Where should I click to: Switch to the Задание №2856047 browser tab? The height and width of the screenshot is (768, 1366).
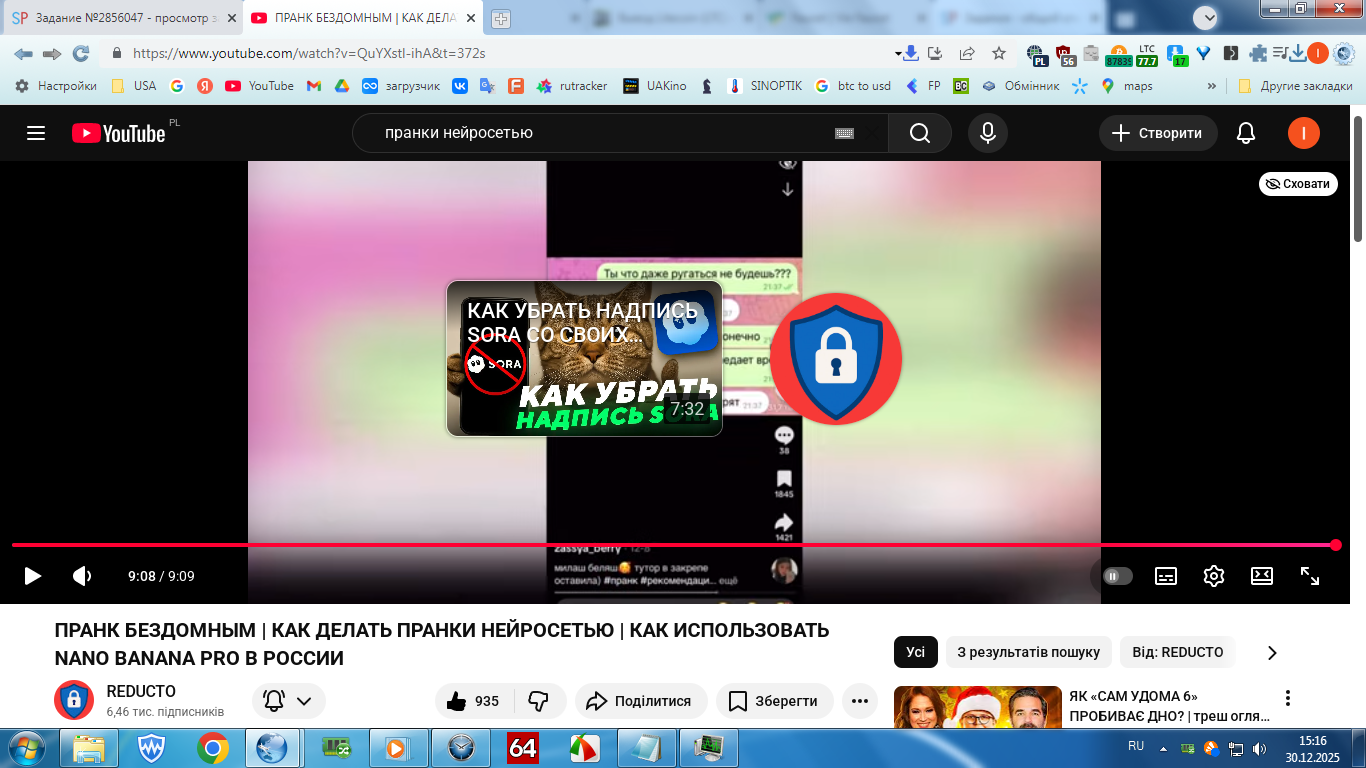pyautogui.click(x=123, y=18)
